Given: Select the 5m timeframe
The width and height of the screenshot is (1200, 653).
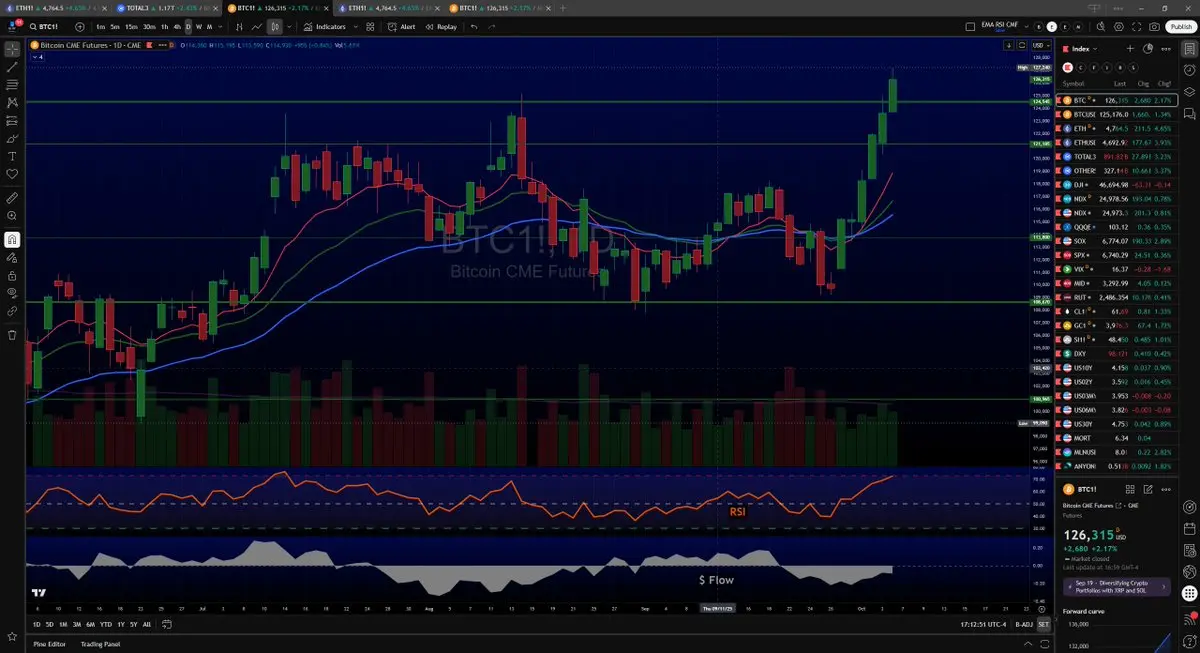Looking at the screenshot, I should [x=115, y=27].
